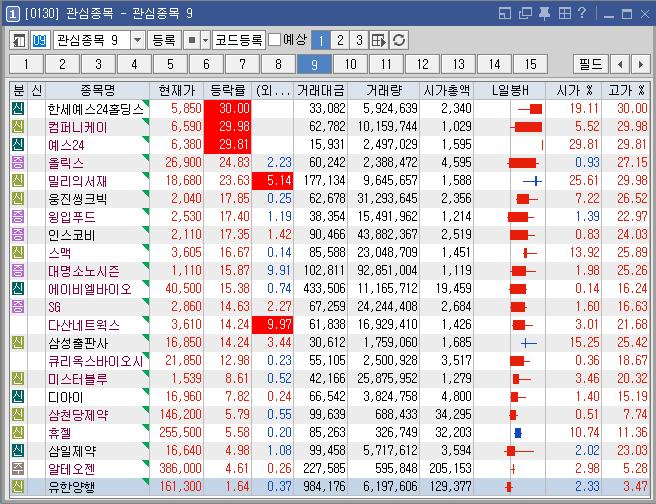
Task: Select the 큐리옥스바이오시 stock name
Action: click(x=96, y=361)
